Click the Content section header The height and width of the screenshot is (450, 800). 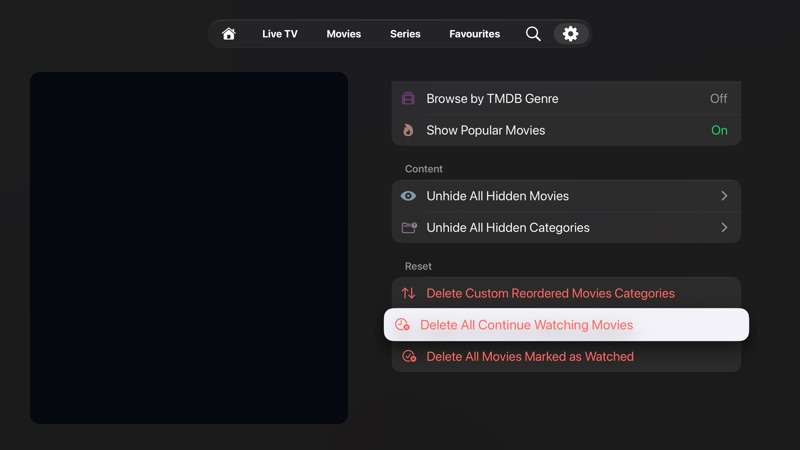tap(423, 169)
